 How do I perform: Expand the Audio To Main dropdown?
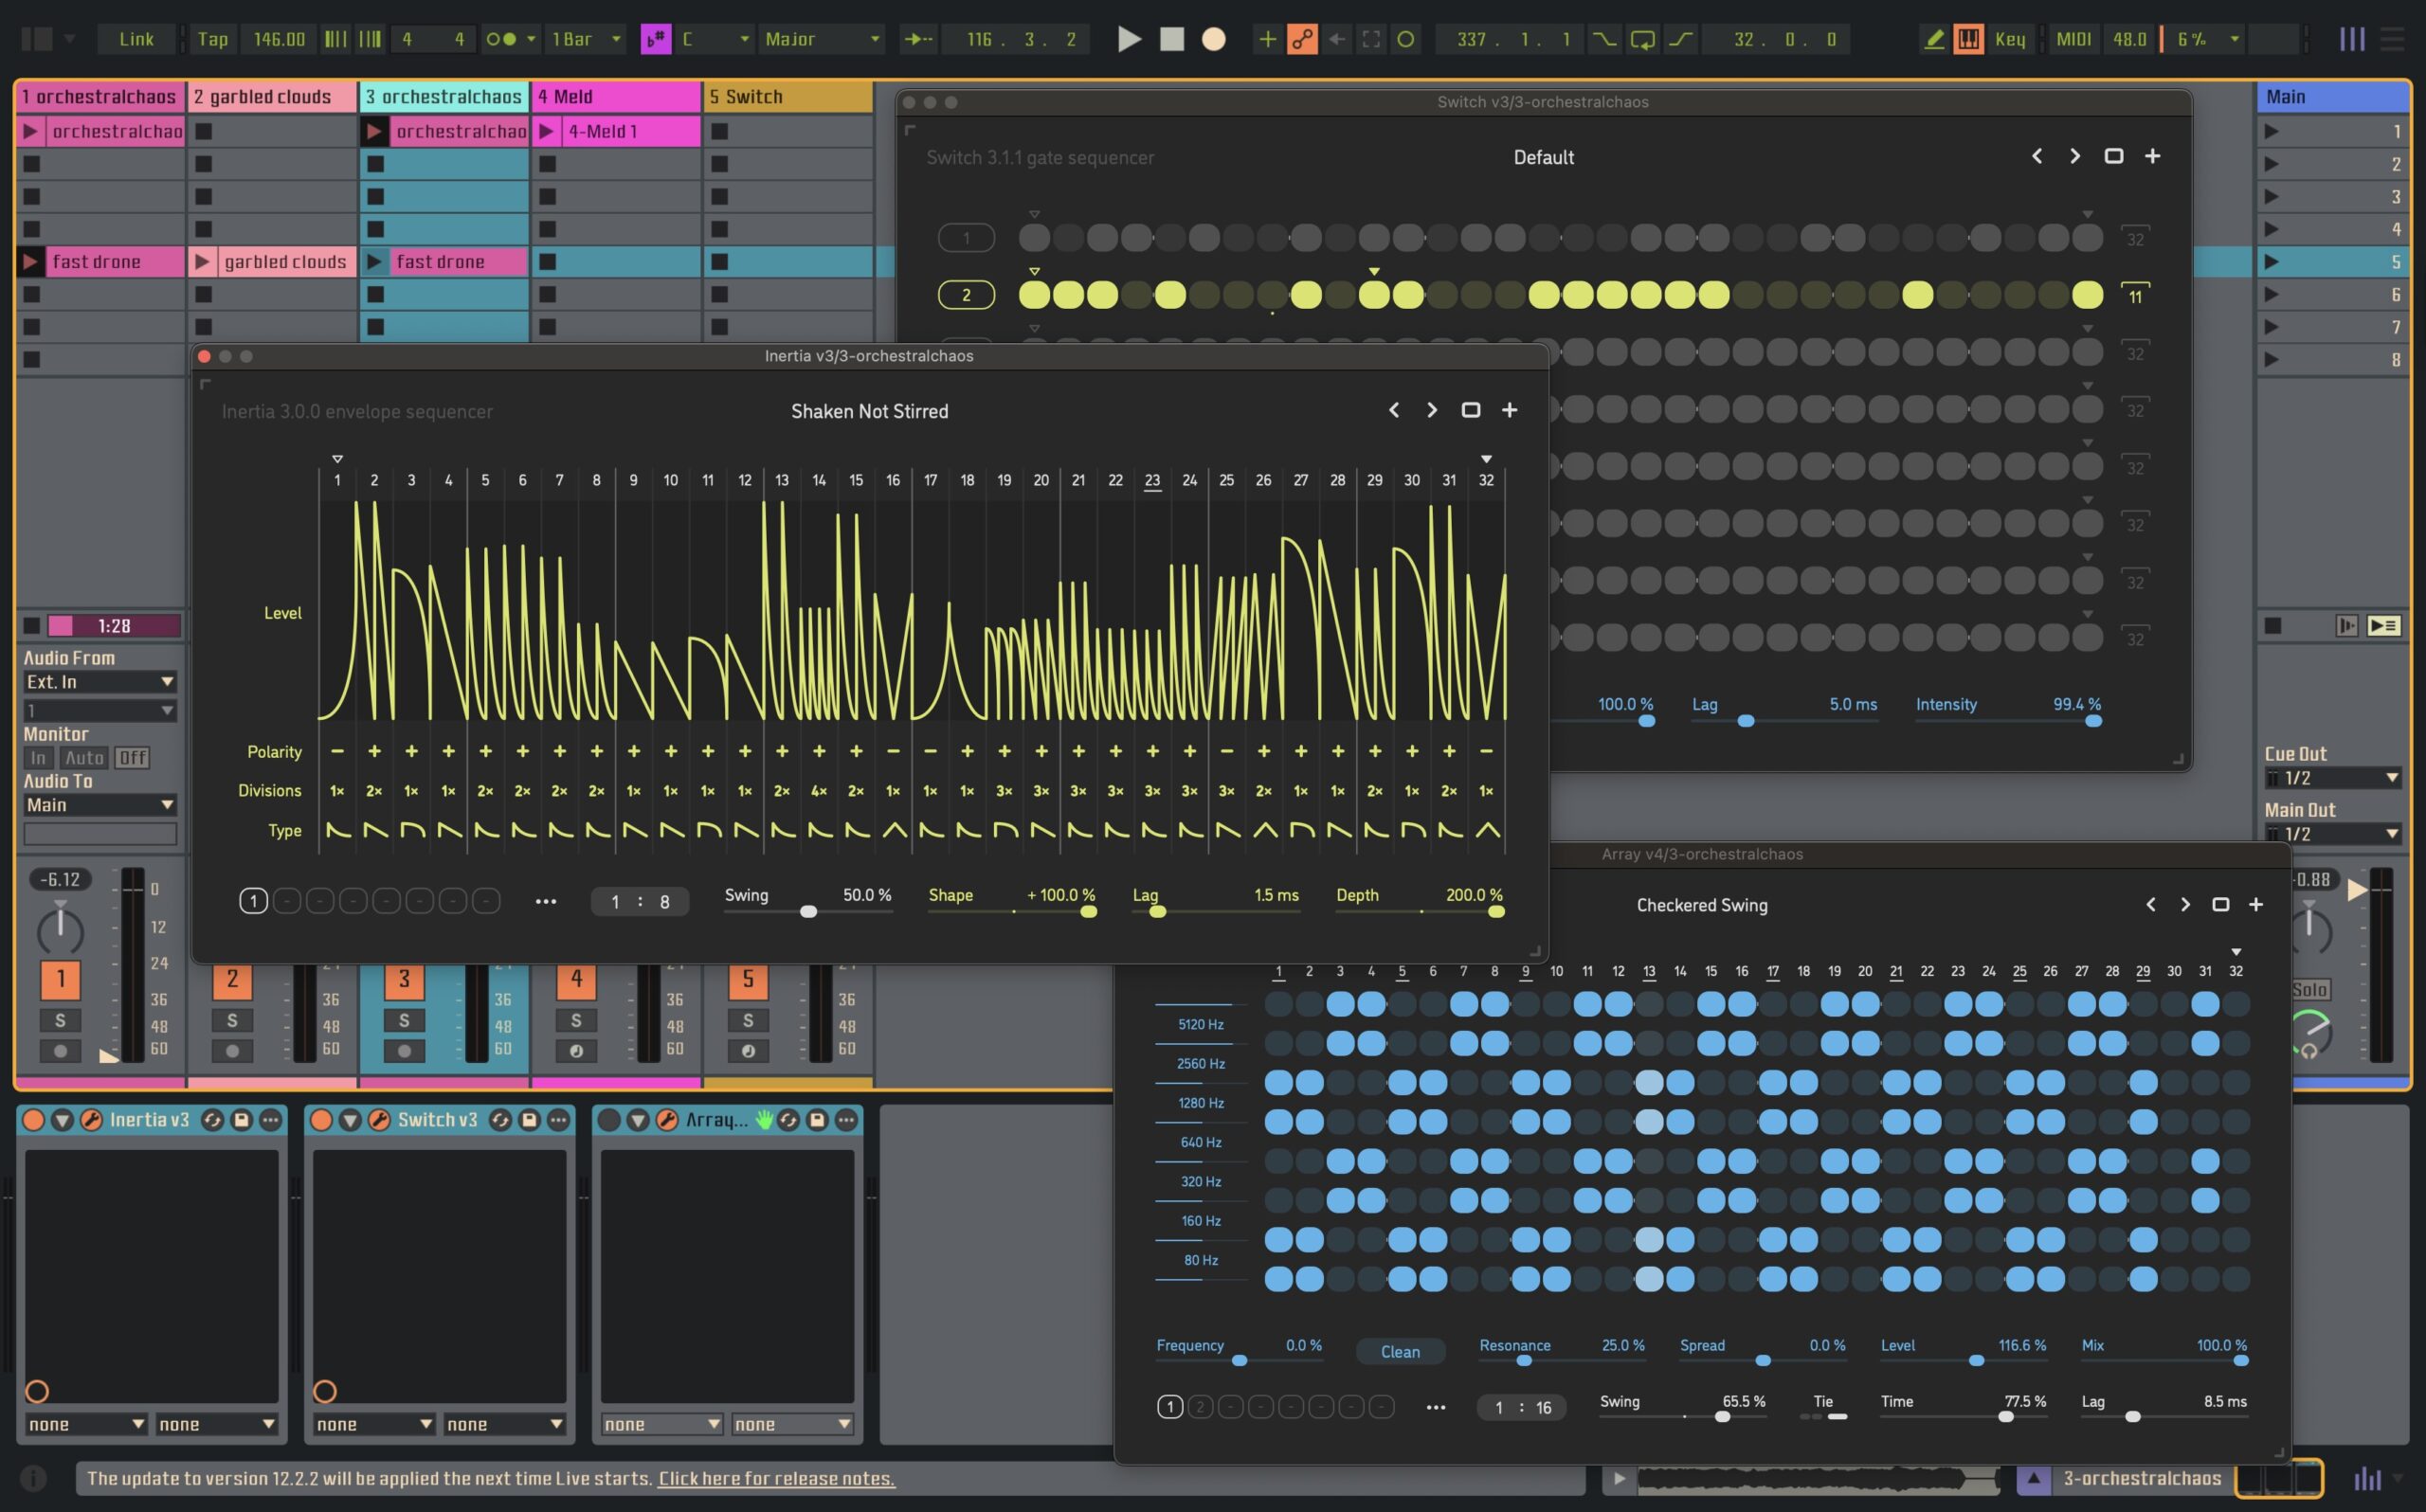(x=99, y=805)
